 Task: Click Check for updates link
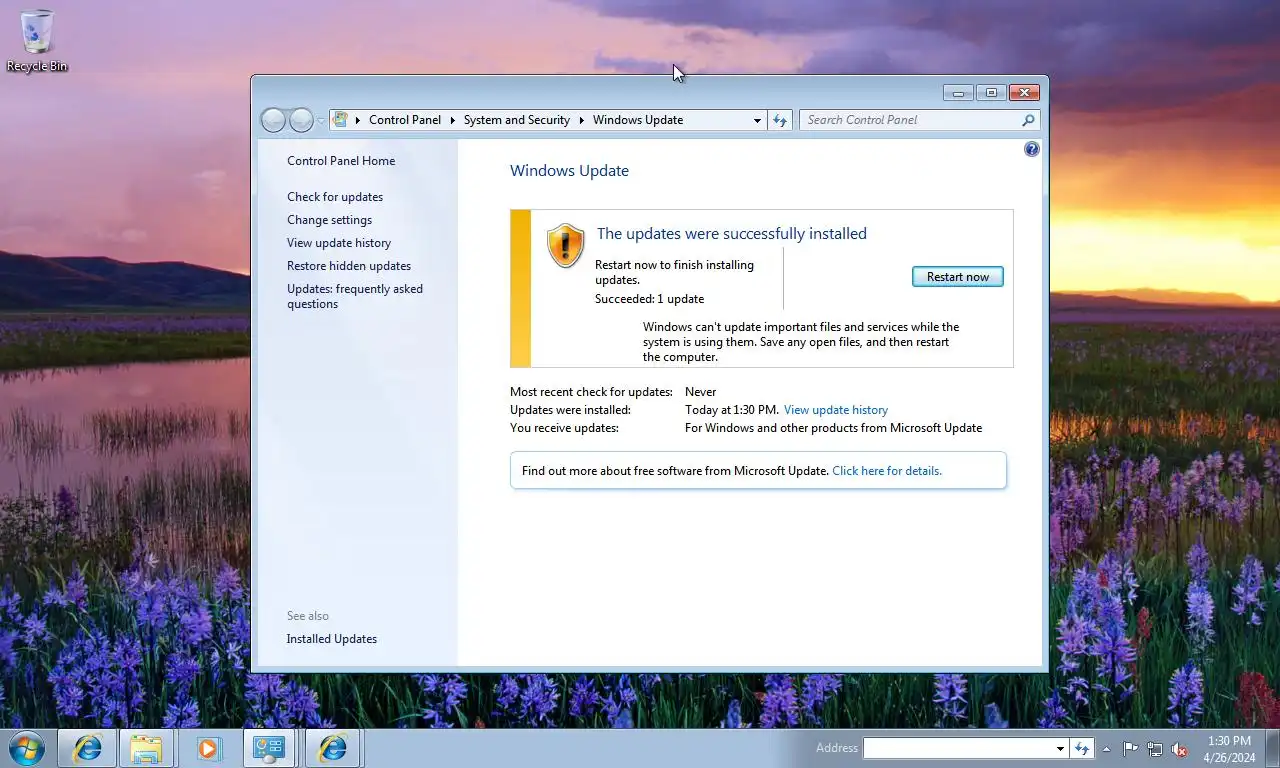click(x=335, y=197)
